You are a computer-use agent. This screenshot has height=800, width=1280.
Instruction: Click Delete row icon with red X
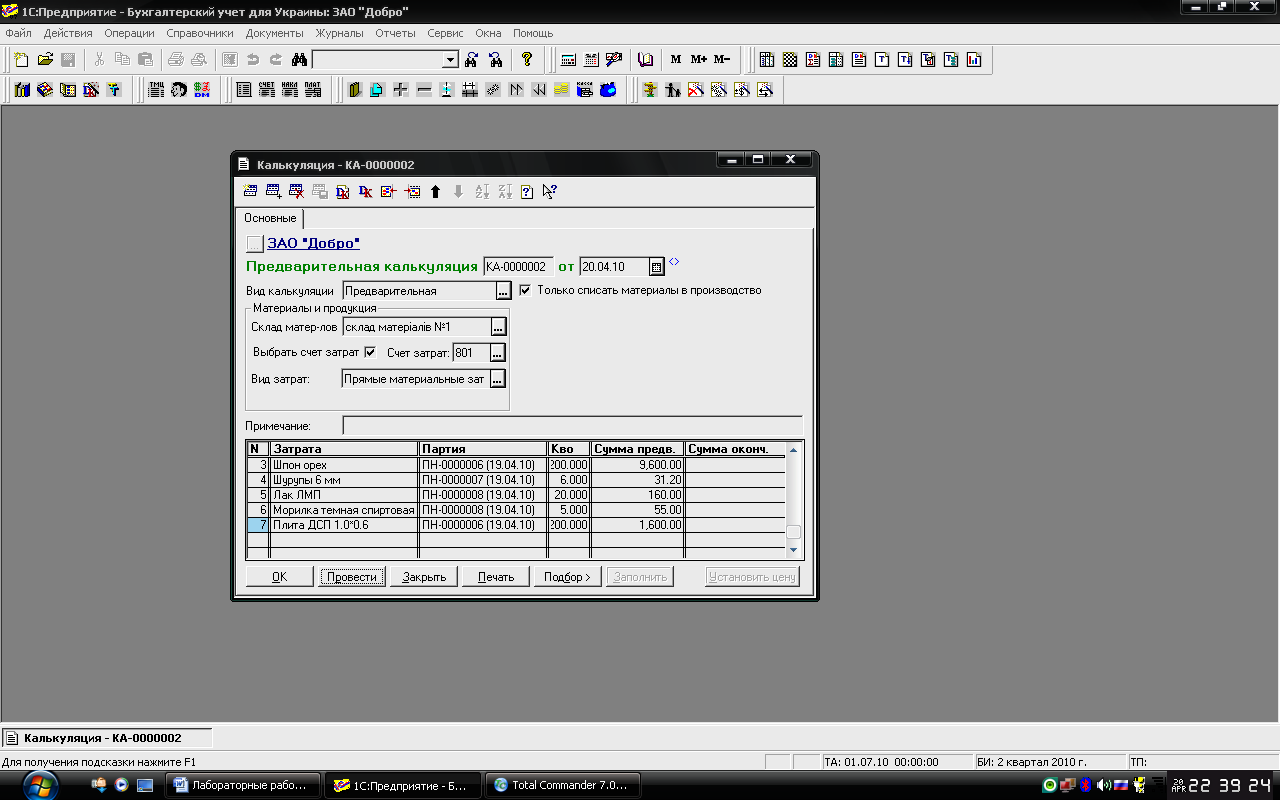point(296,191)
